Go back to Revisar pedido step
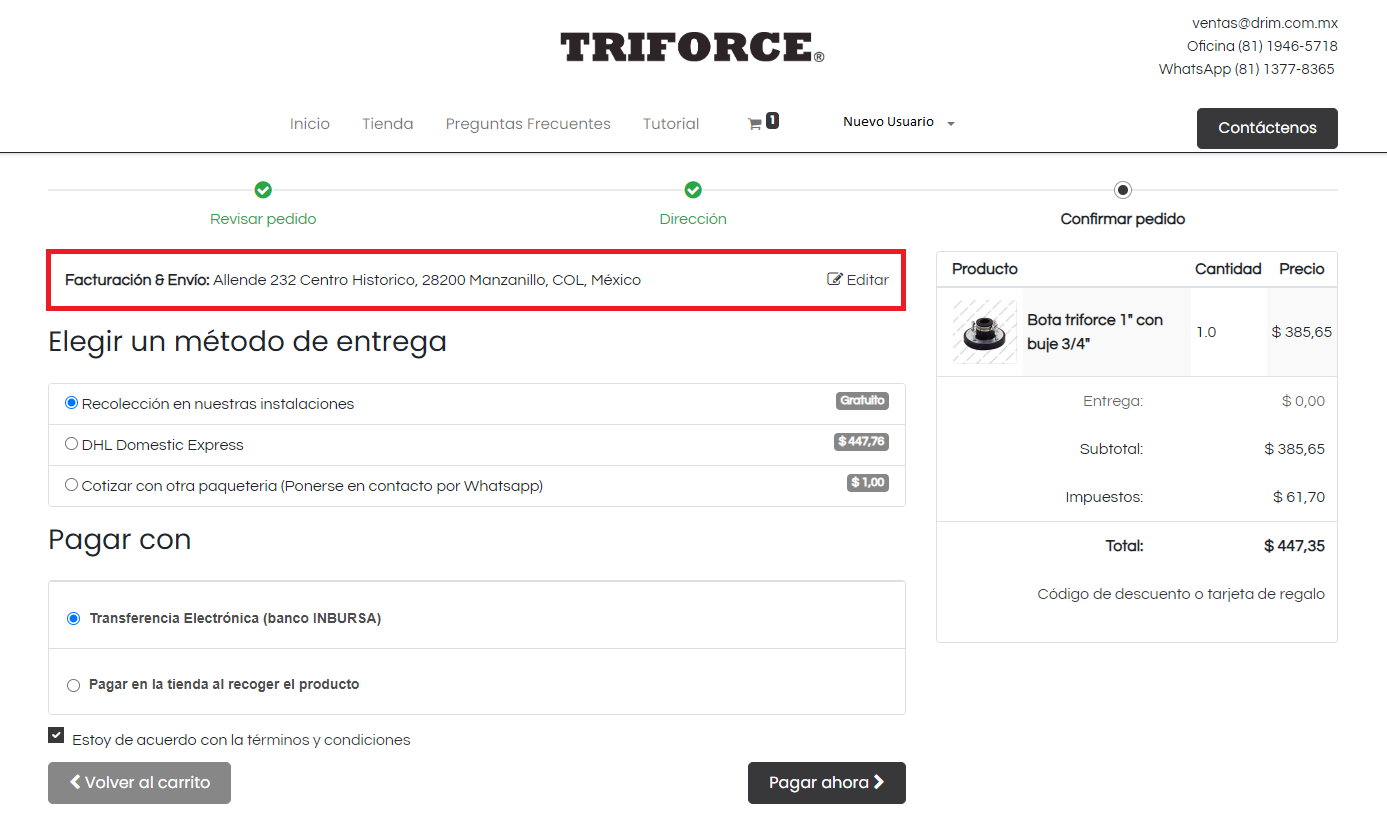Viewport: 1387px width, 825px height. tap(263, 219)
